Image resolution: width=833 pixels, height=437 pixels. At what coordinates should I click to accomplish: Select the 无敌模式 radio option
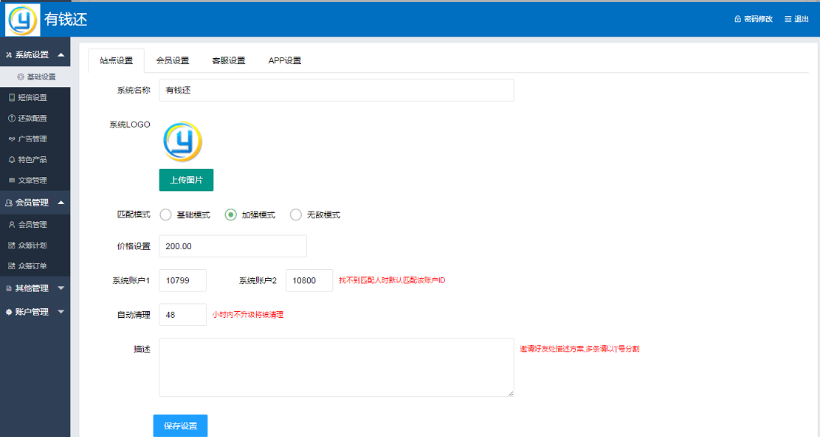tap(296, 215)
